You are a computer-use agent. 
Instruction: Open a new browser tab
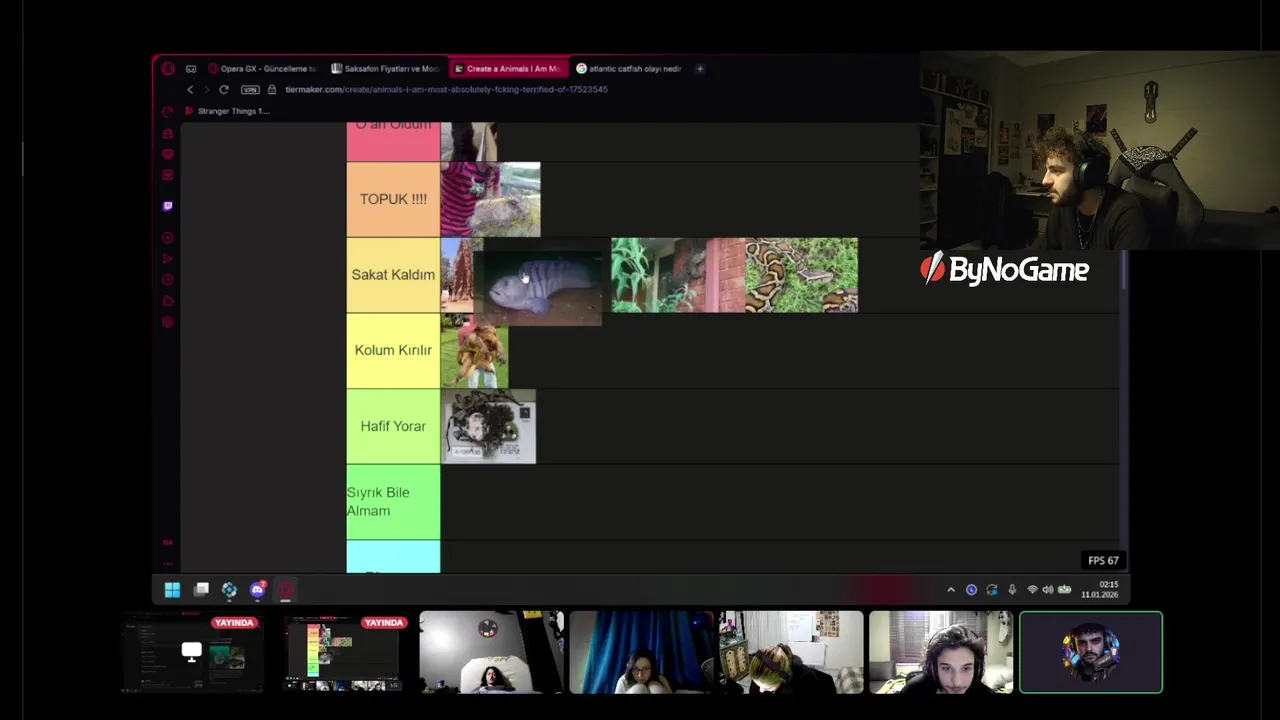[x=700, y=69]
